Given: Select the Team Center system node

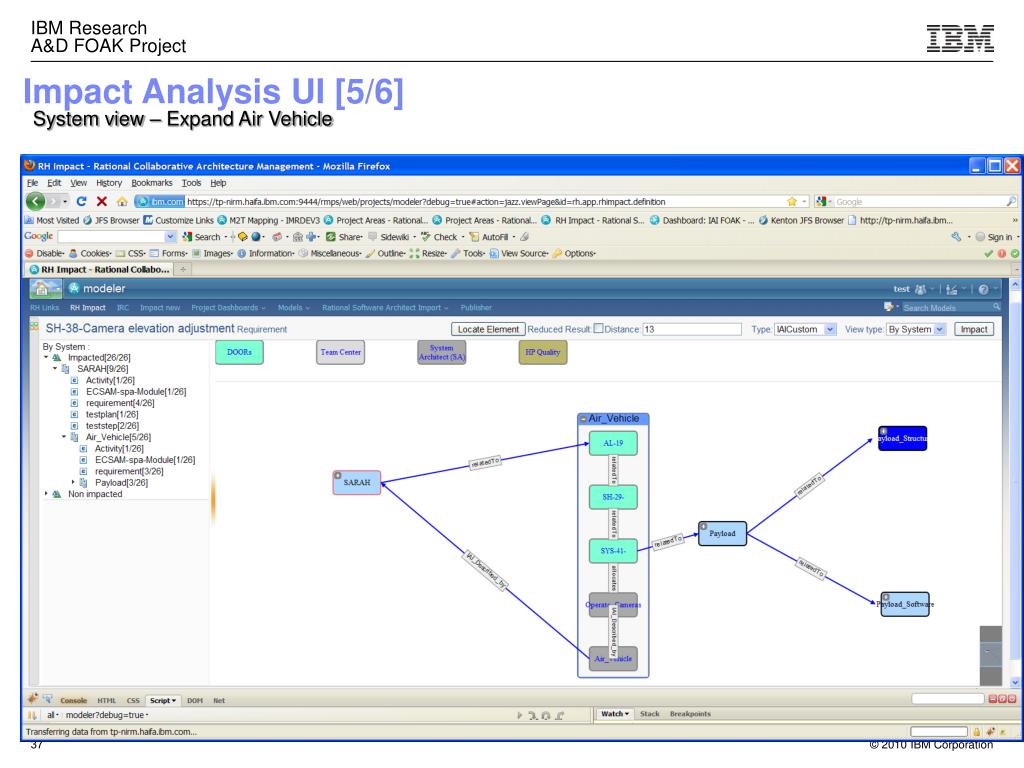Looking at the screenshot, I should pyautogui.click(x=340, y=352).
